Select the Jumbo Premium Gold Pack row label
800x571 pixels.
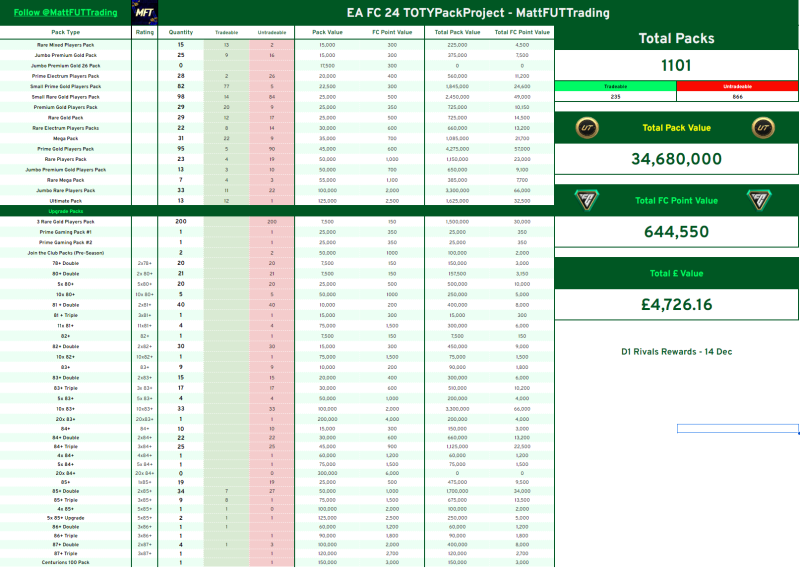pos(66,55)
